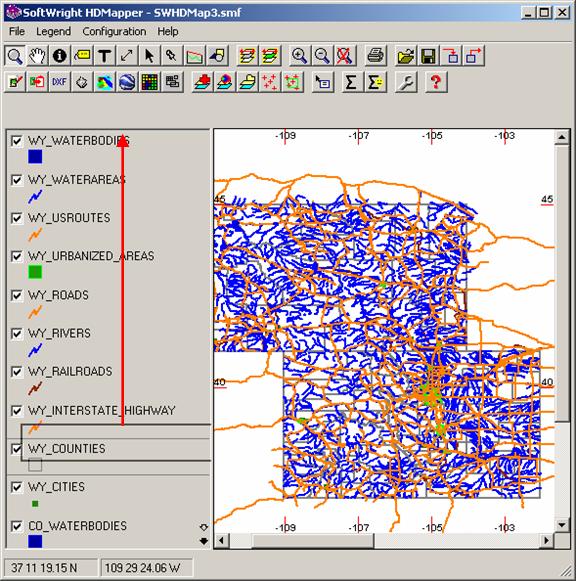The image size is (576, 581).
Task: Click the crossed-out magnifier reset zoom icon
Action: 344,56
